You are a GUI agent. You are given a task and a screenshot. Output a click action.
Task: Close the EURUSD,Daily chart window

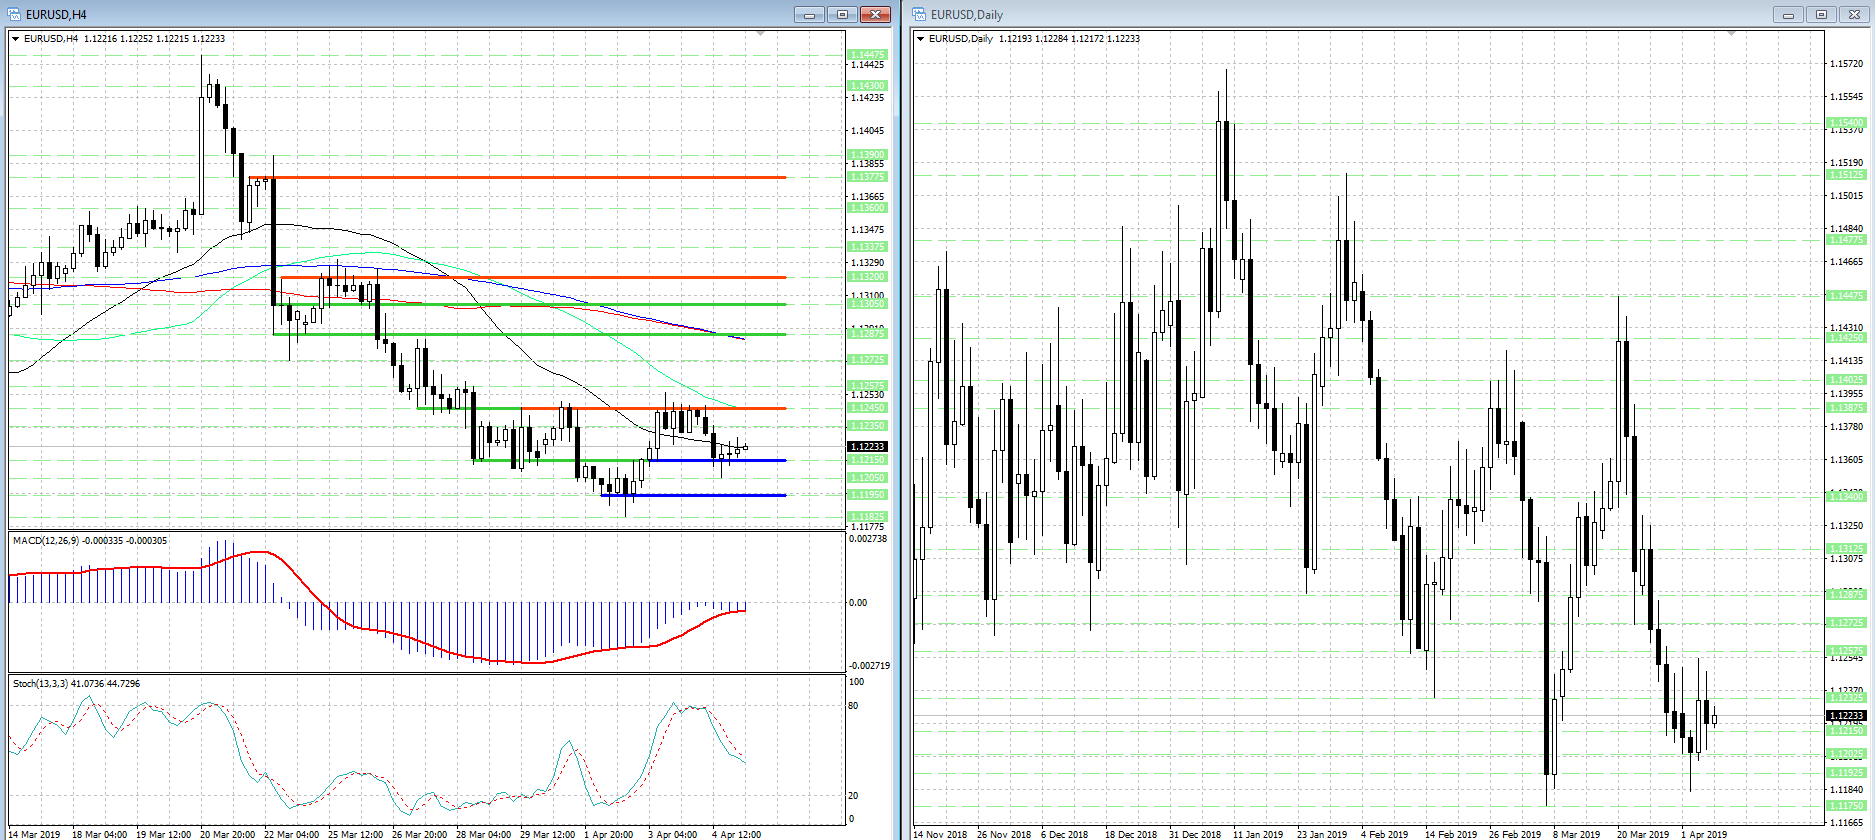point(1853,14)
